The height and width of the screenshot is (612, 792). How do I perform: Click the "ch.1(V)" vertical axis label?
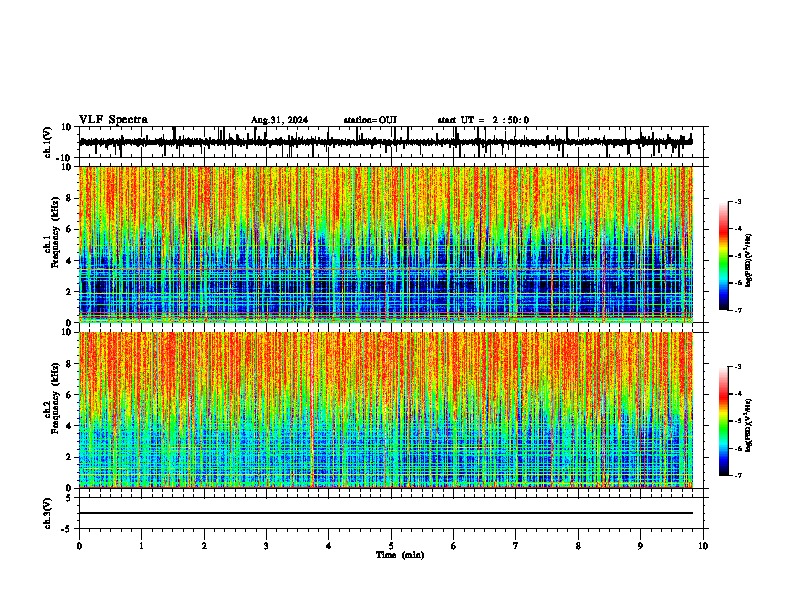[x=48, y=142]
